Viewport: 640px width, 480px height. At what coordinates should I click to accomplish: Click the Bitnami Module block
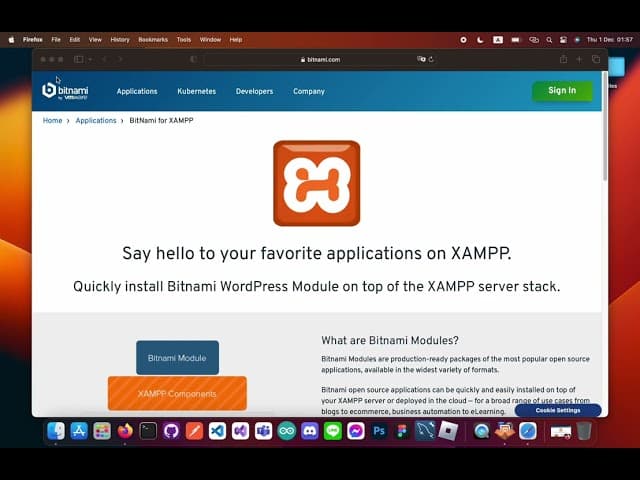[x=178, y=358]
